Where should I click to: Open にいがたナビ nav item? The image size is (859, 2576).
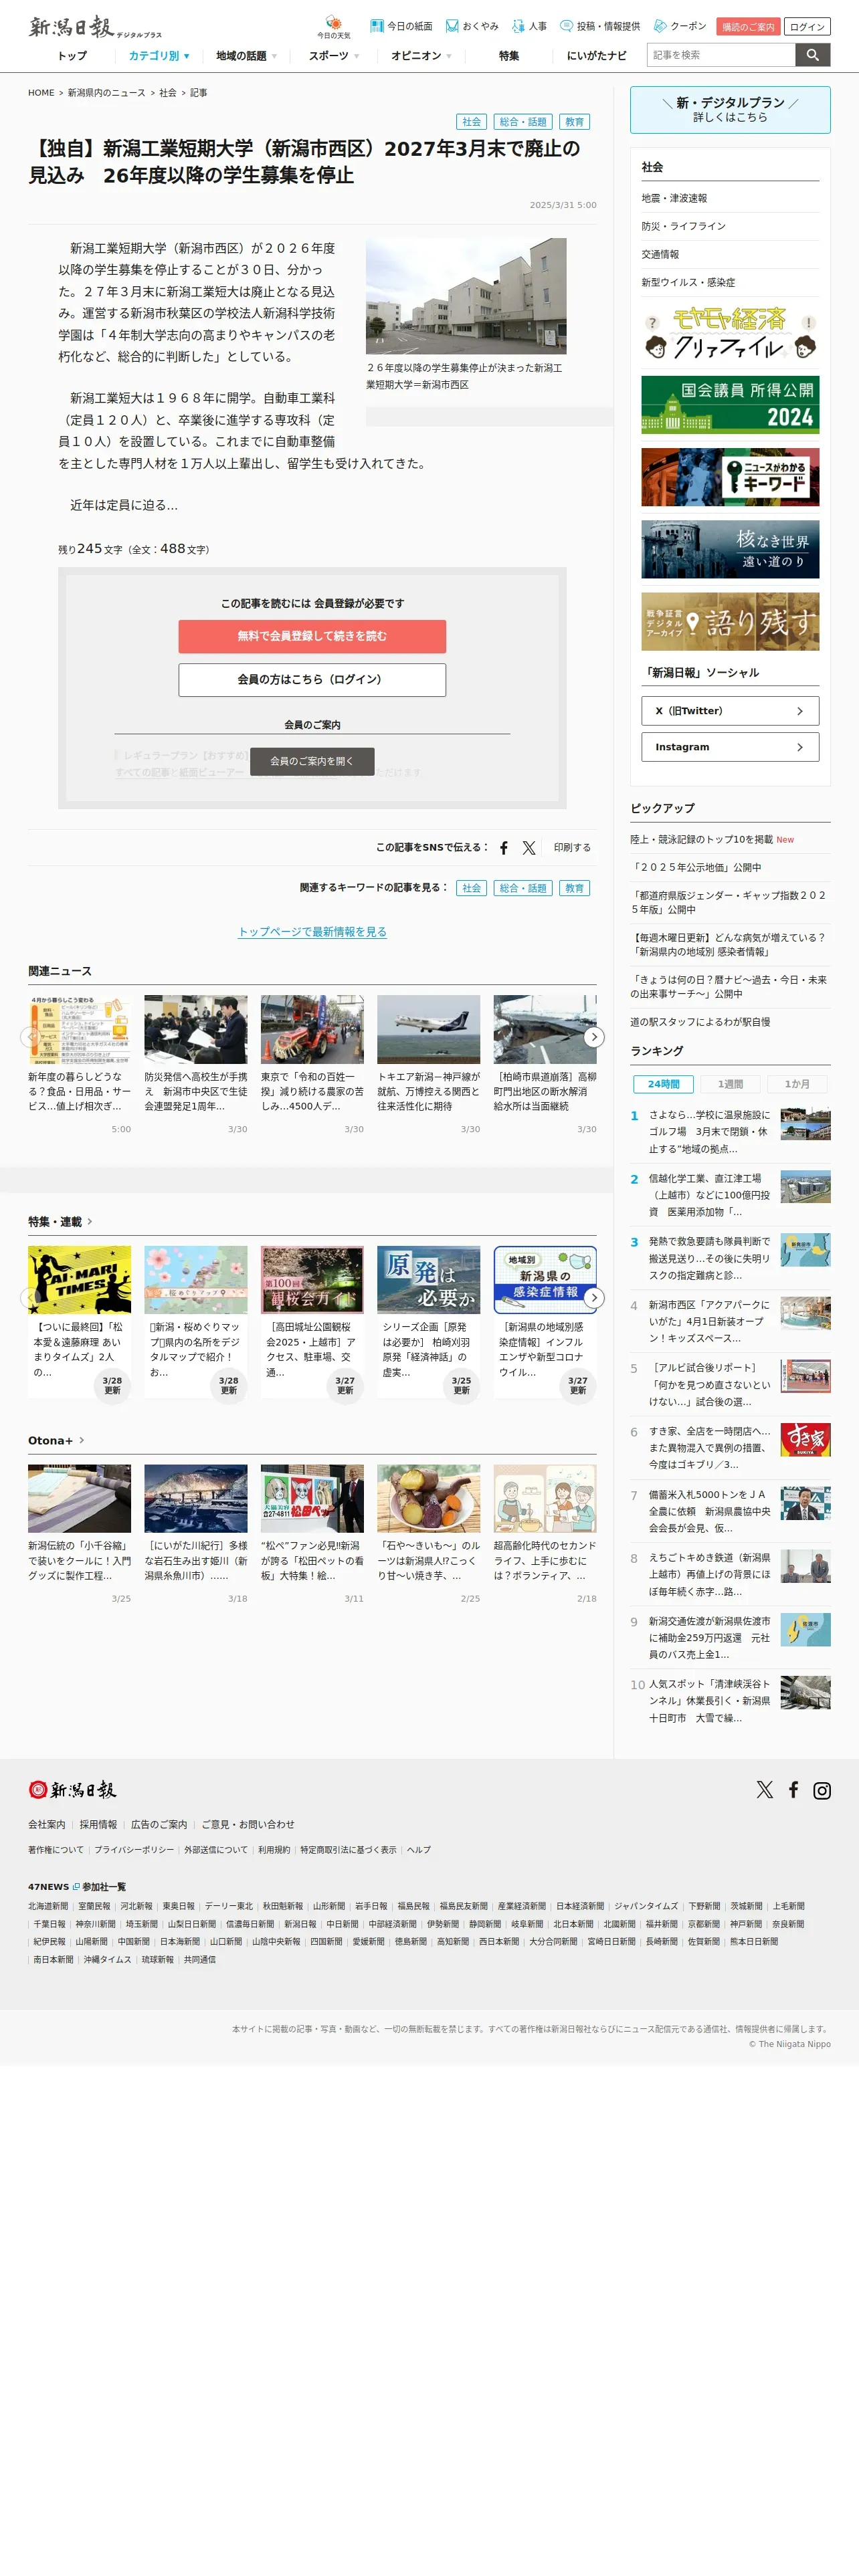pyautogui.click(x=596, y=56)
